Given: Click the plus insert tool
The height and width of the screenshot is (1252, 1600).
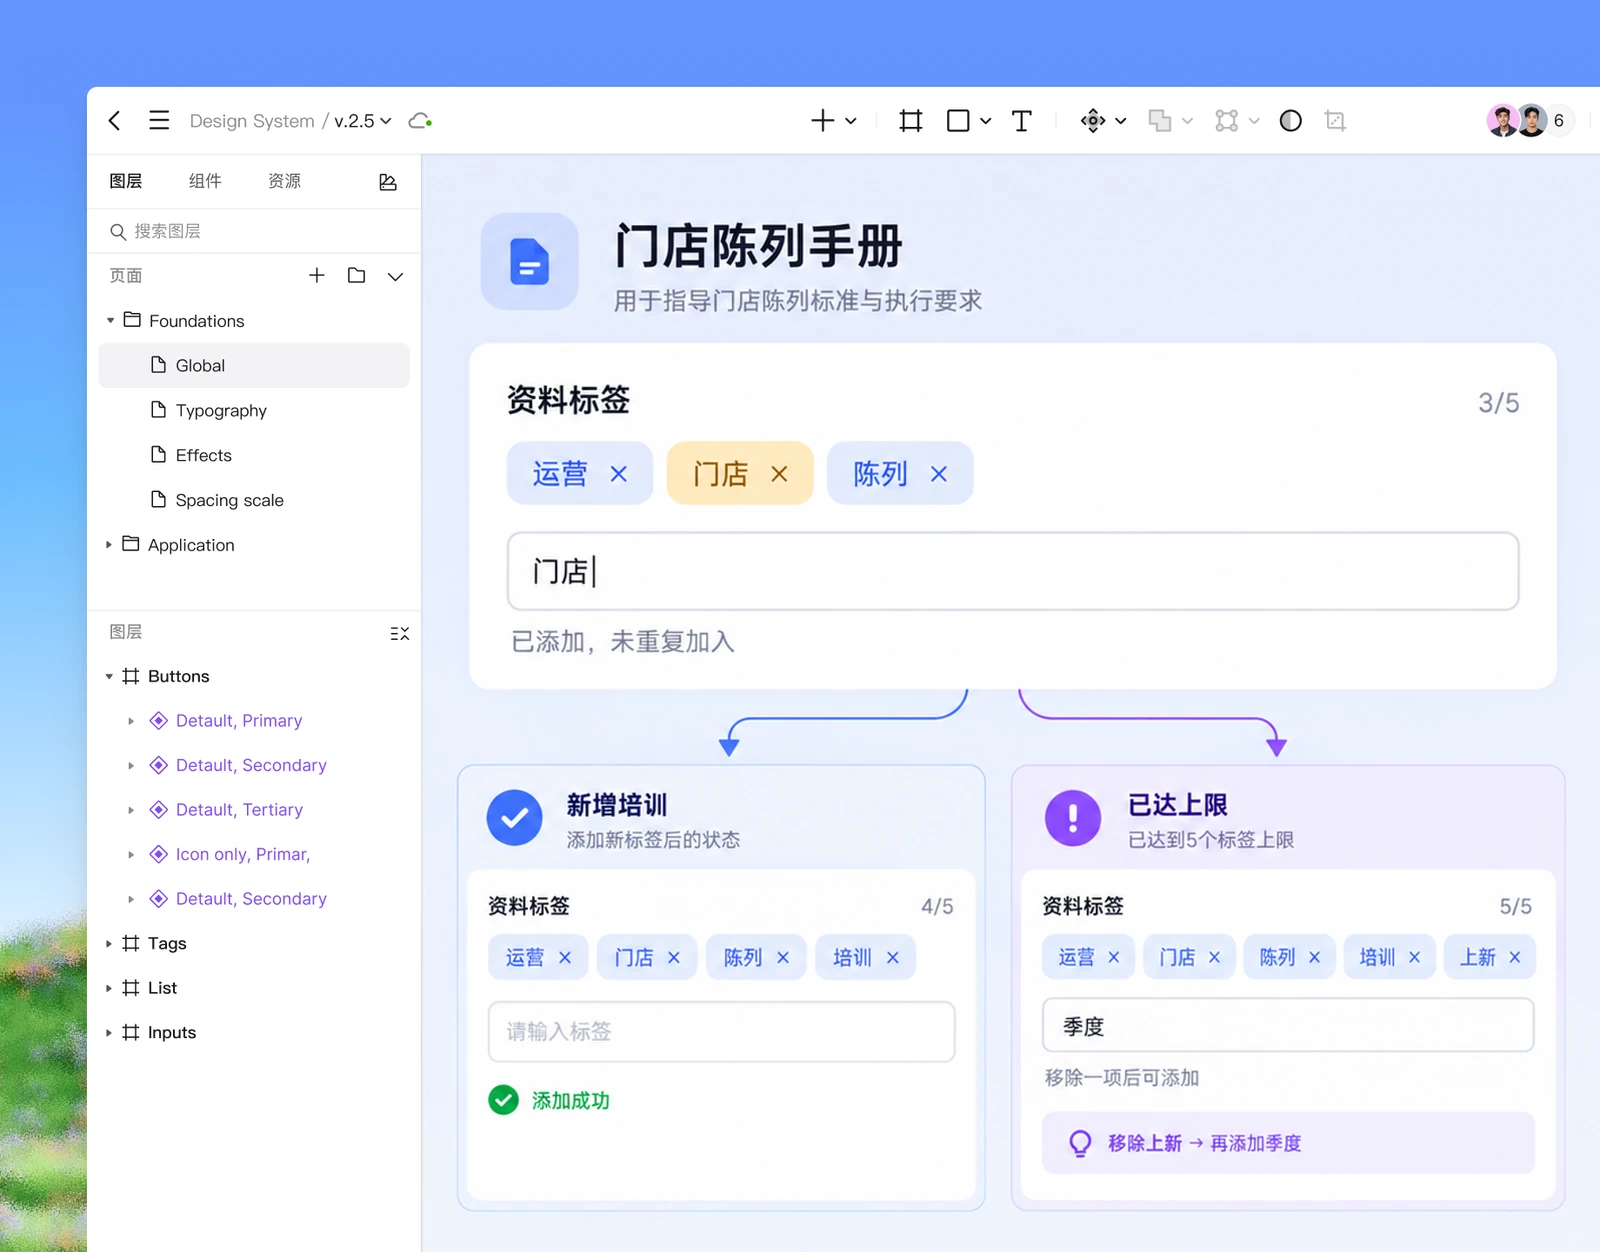Looking at the screenshot, I should click(x=822, y=121).
